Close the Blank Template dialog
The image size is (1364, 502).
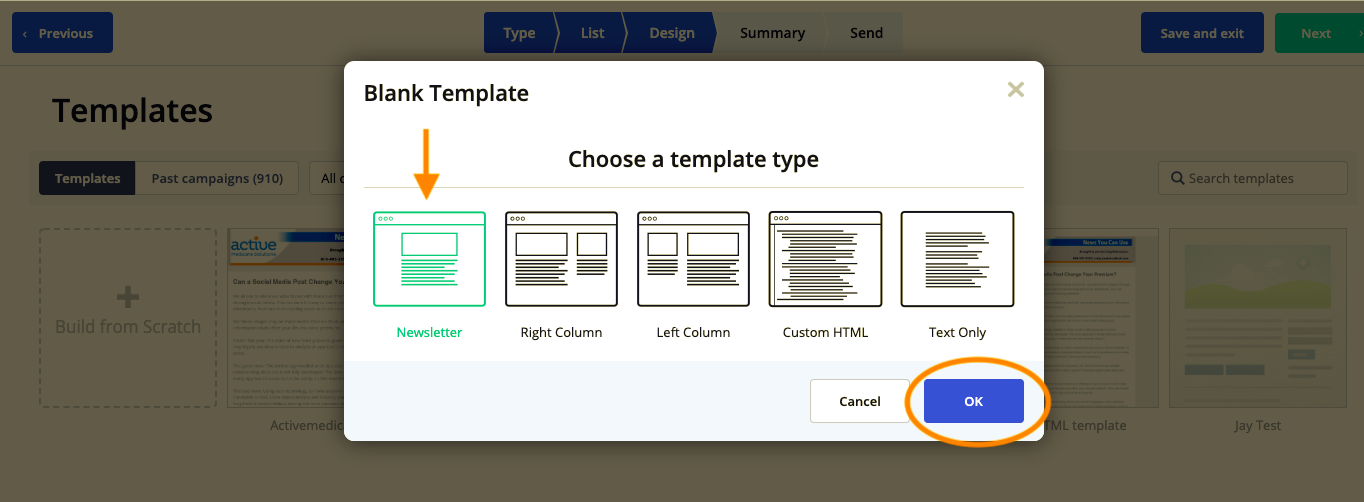click(x=1016, y=90)
